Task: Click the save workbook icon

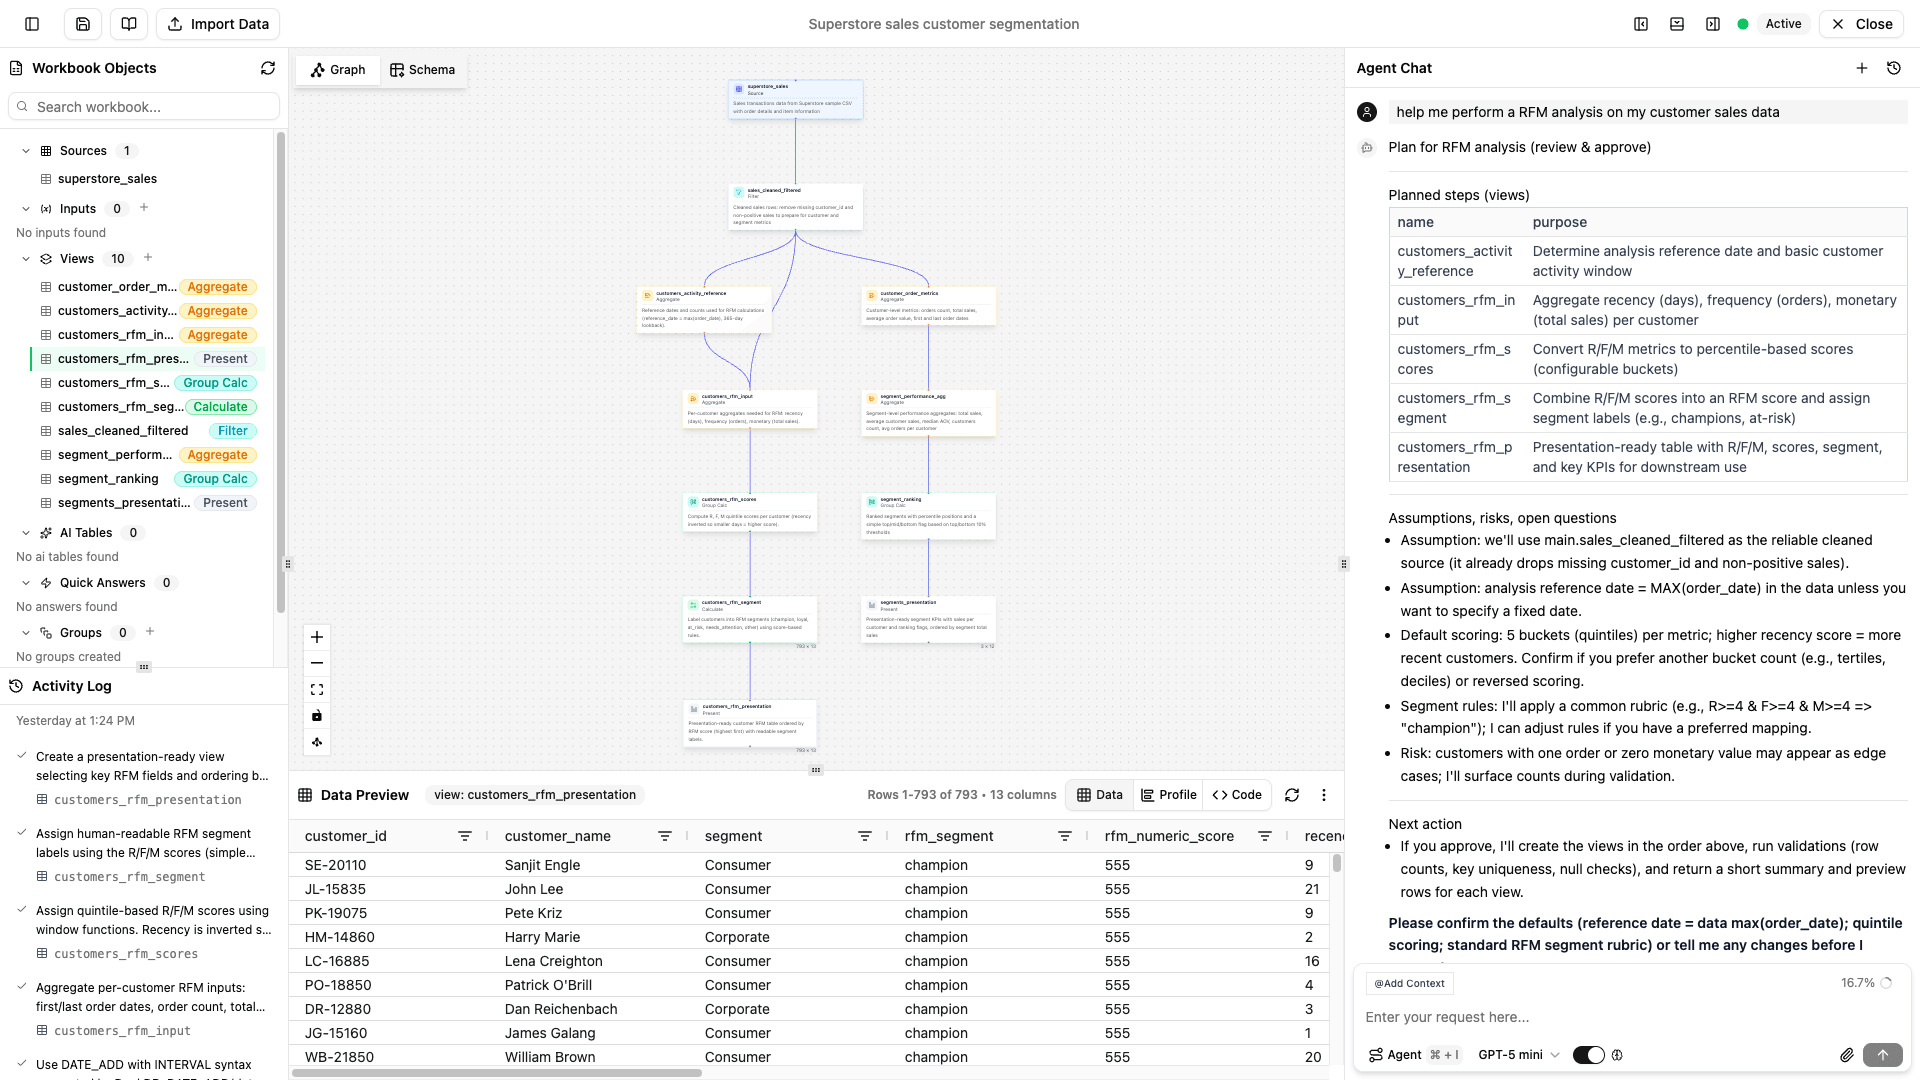Action: coord(82,23)
